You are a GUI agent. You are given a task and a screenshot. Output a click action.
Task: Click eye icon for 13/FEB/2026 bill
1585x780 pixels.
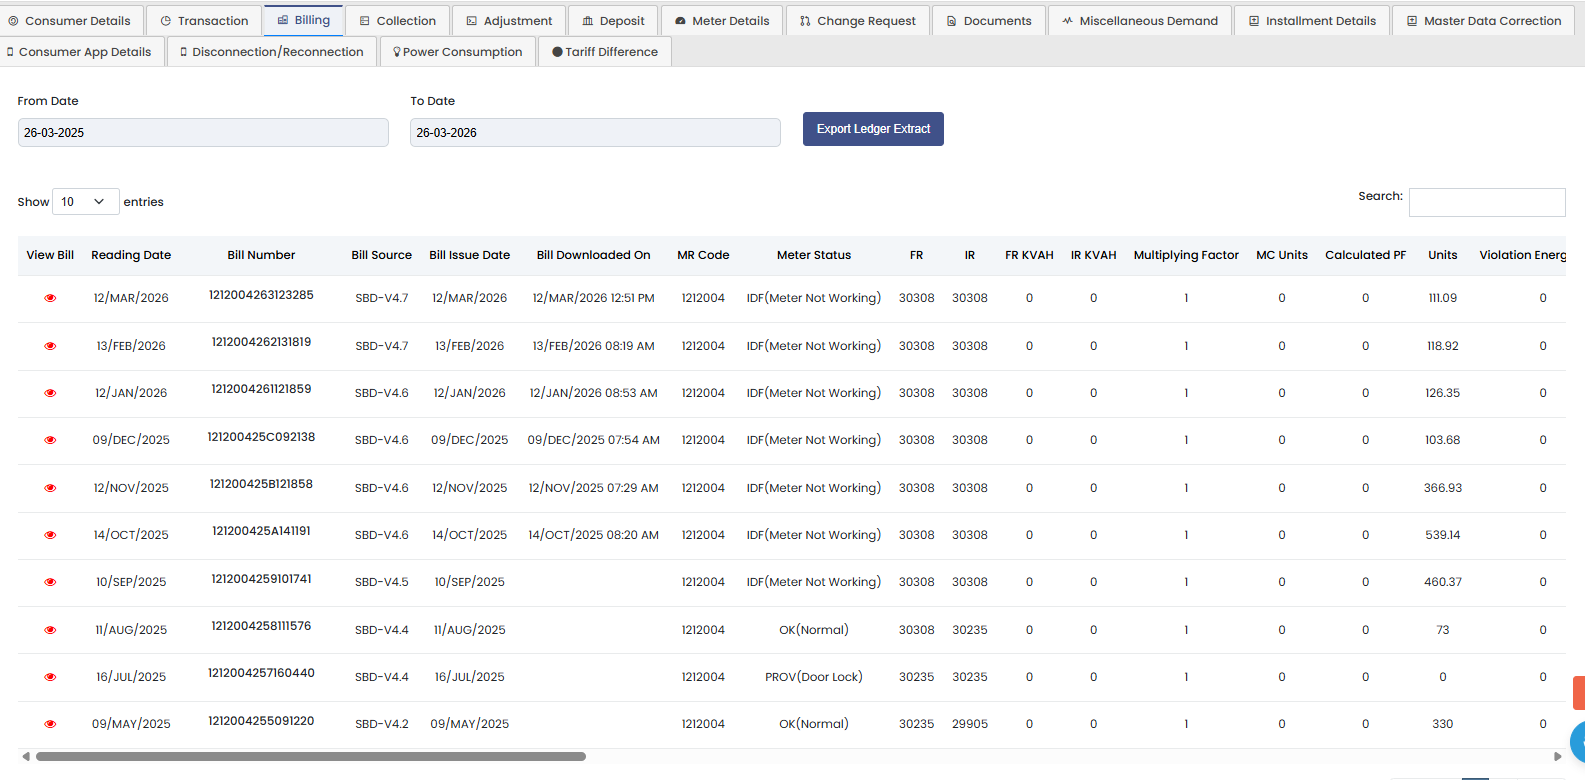click(x=50, y=346)
